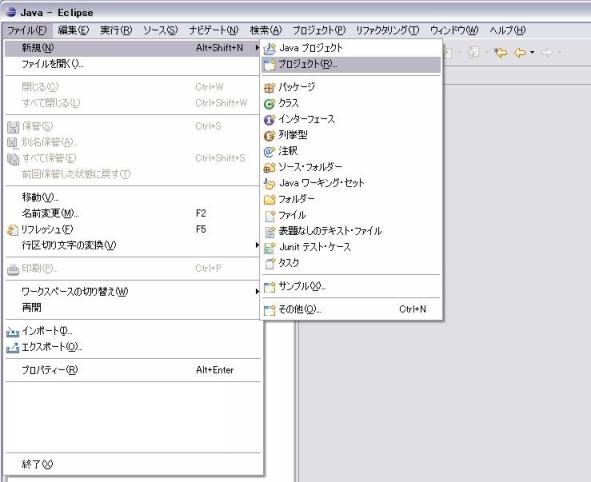
Task: Select the パッケージ package icon
Action: click(269, 88)
